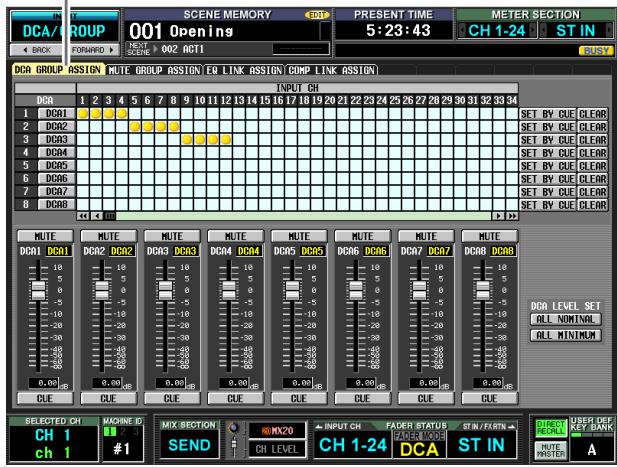Viewport: 617px width, 467px height.
Task: Edit the yellow DCA5 name label
Action: click(x=313, y=251)
